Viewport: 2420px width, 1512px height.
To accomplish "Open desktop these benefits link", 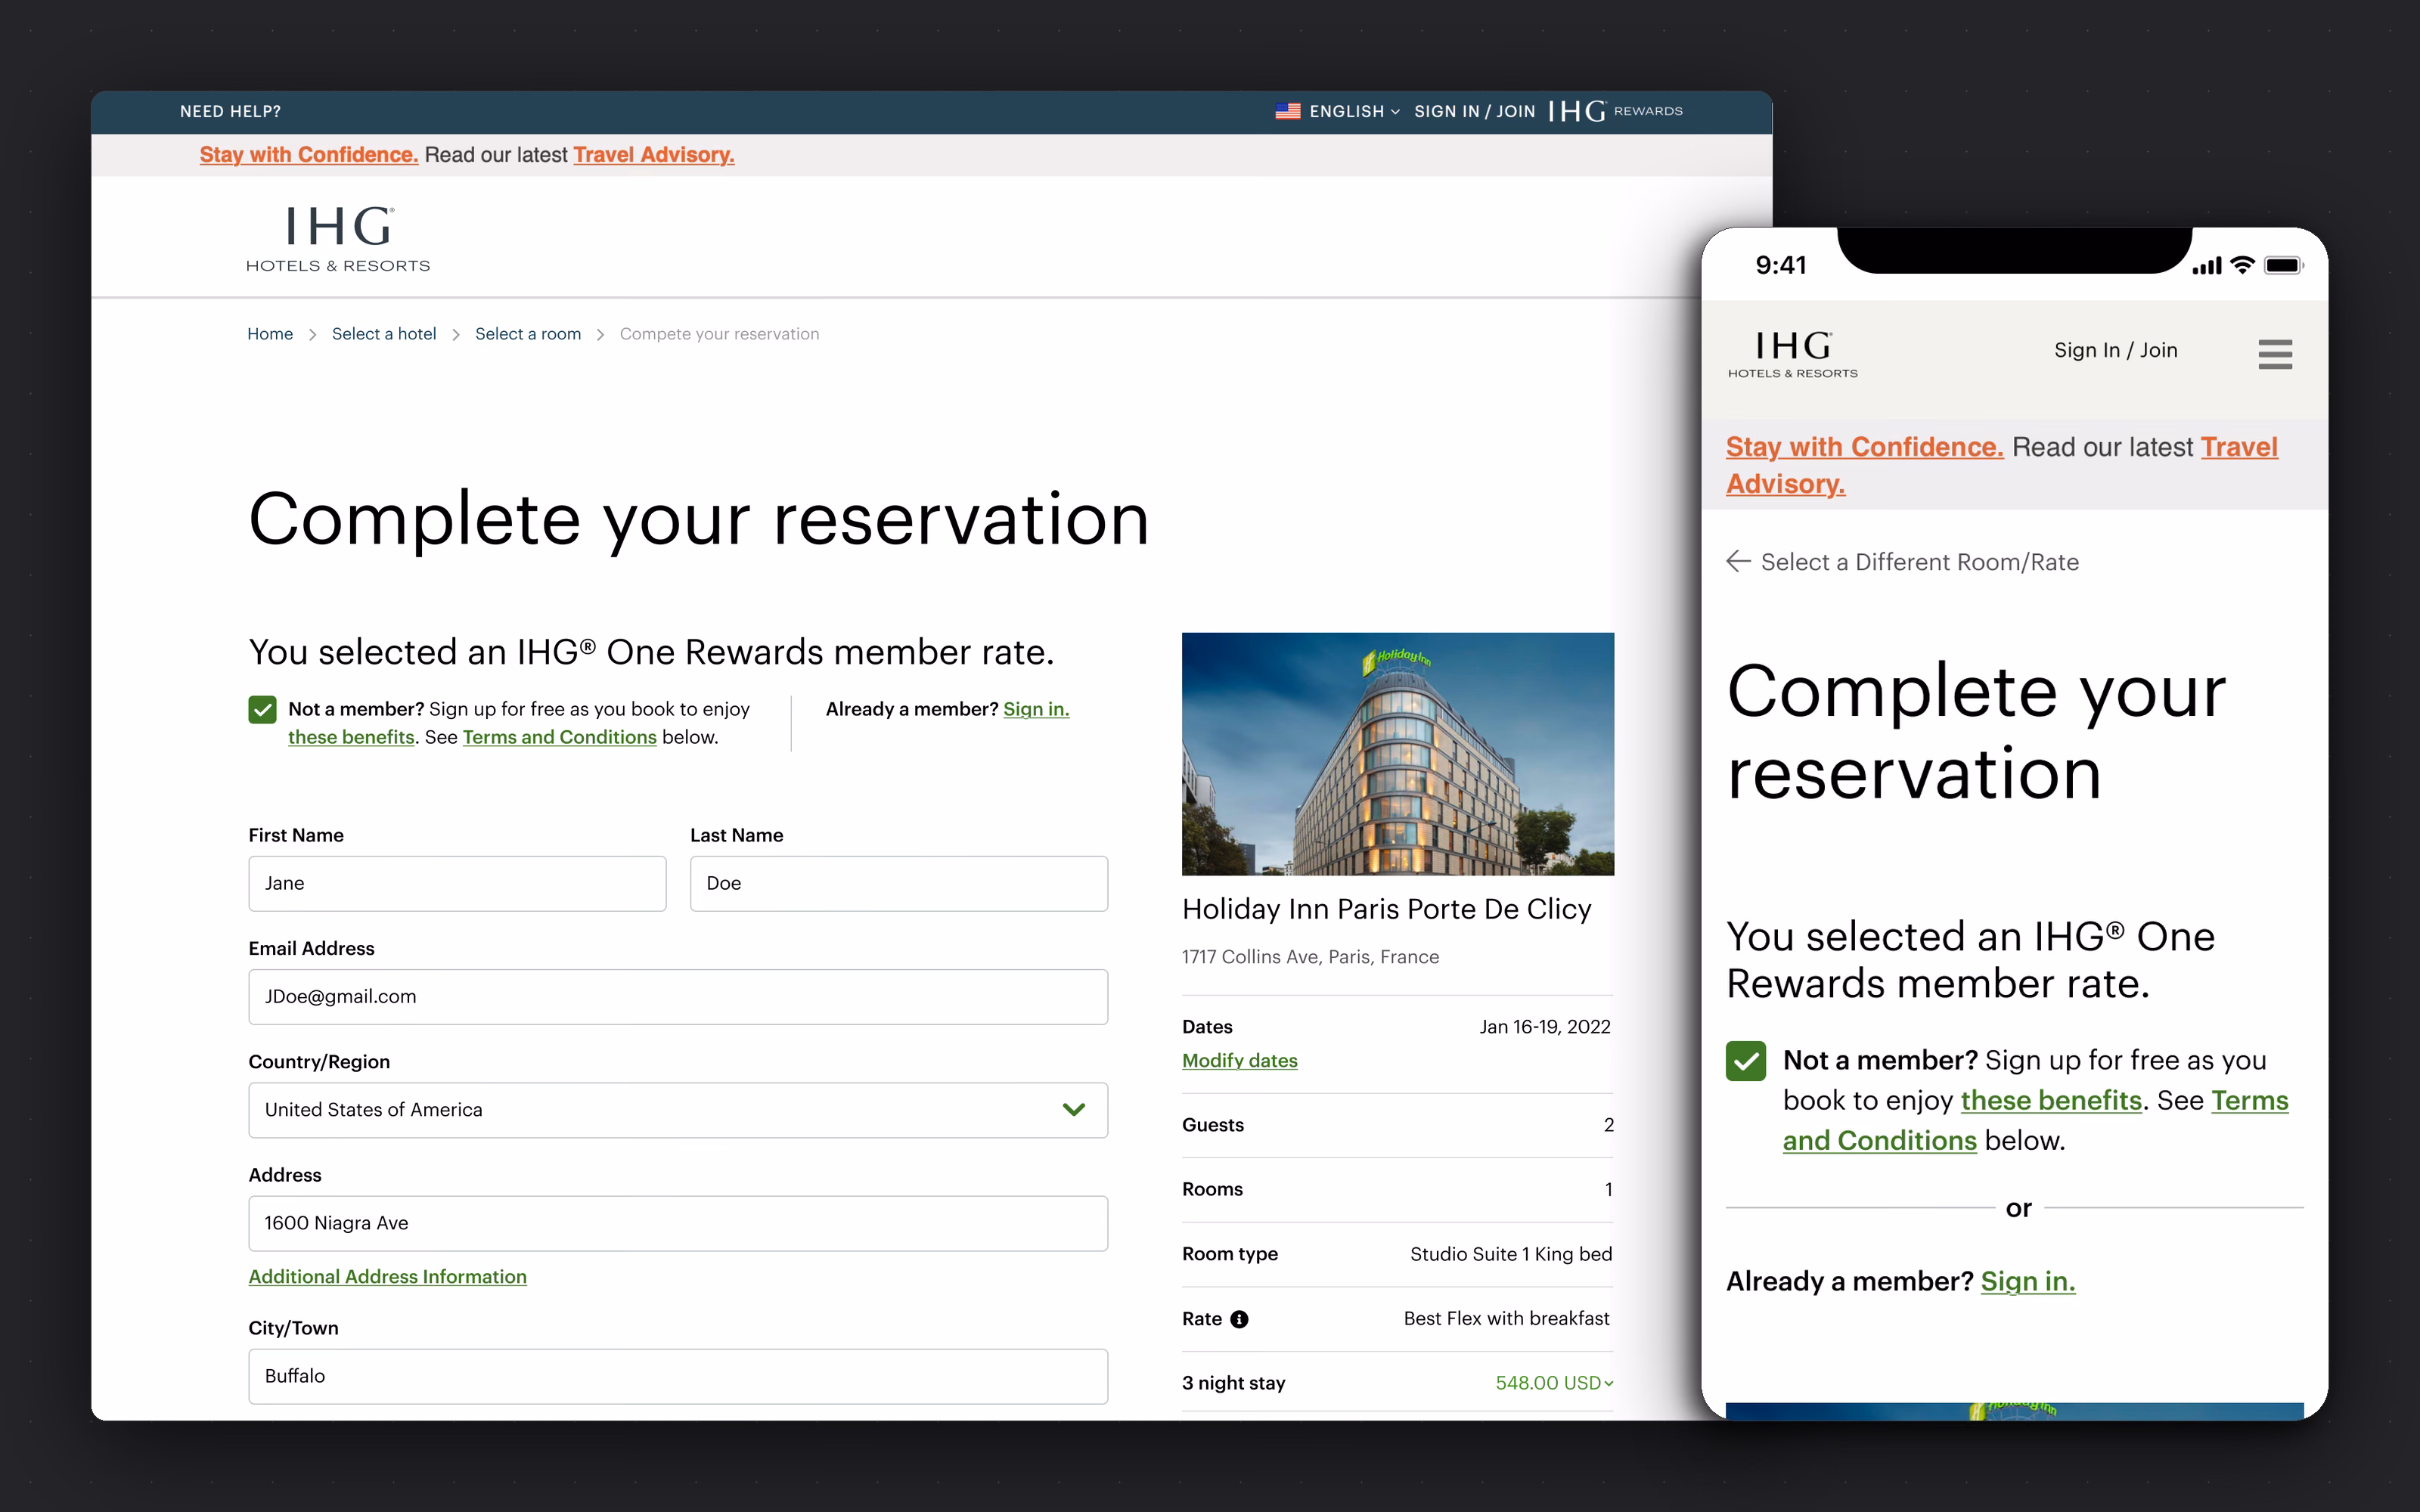I will pos(351,737).
